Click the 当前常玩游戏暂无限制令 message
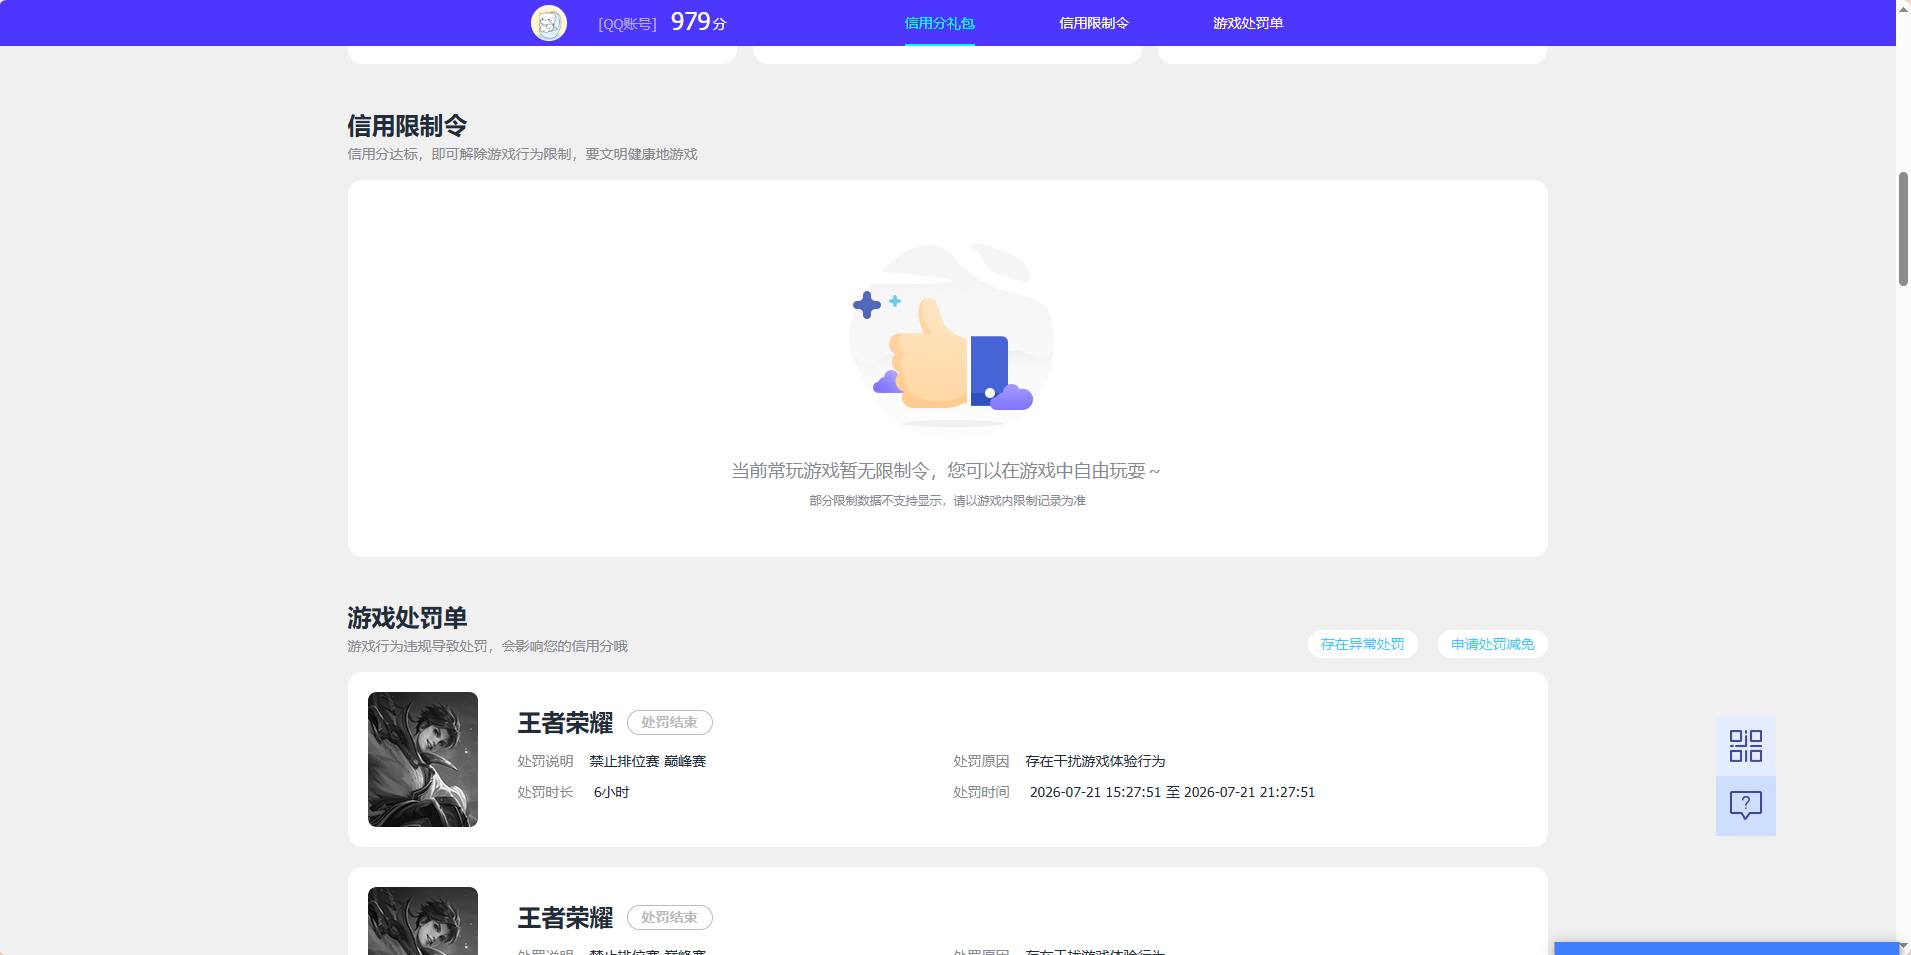Screen dimensions: 1911x955 point(946,471)
